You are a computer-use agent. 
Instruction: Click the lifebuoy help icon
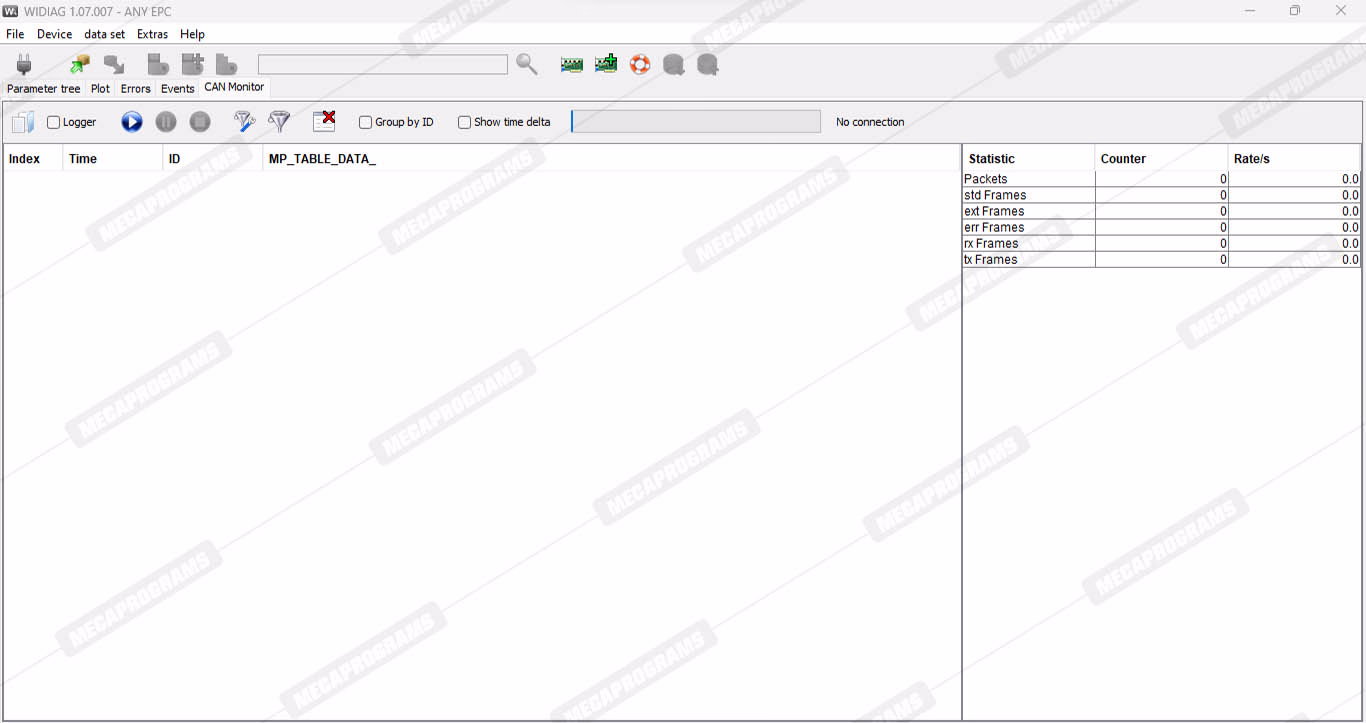coord(640,65)
